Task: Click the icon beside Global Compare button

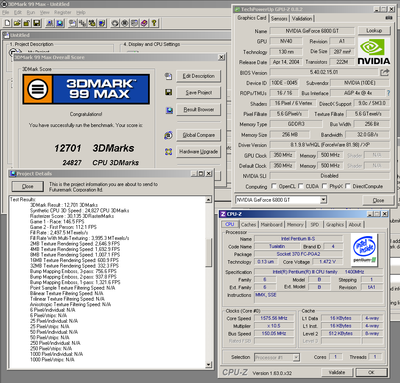Action: point(168,135)
